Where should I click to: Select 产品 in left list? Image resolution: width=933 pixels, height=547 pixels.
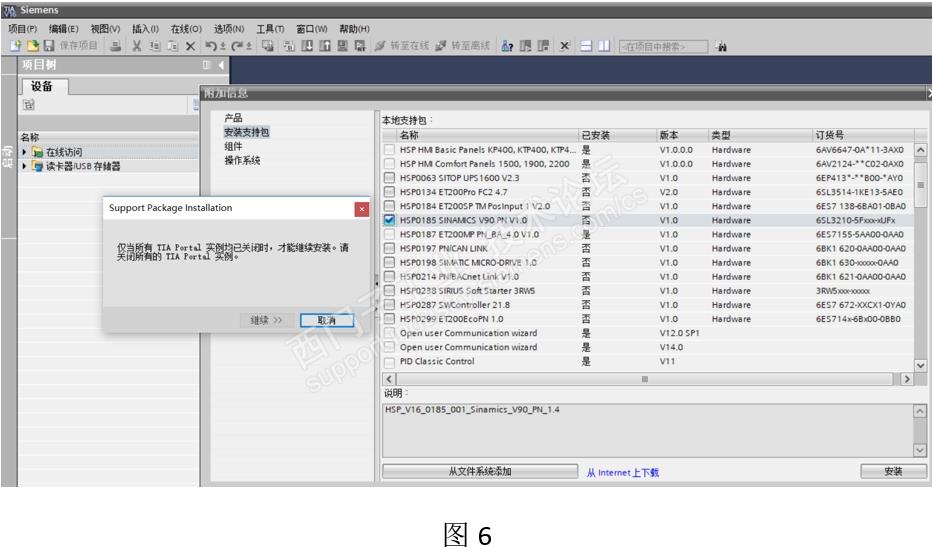[x=233, y=118]
